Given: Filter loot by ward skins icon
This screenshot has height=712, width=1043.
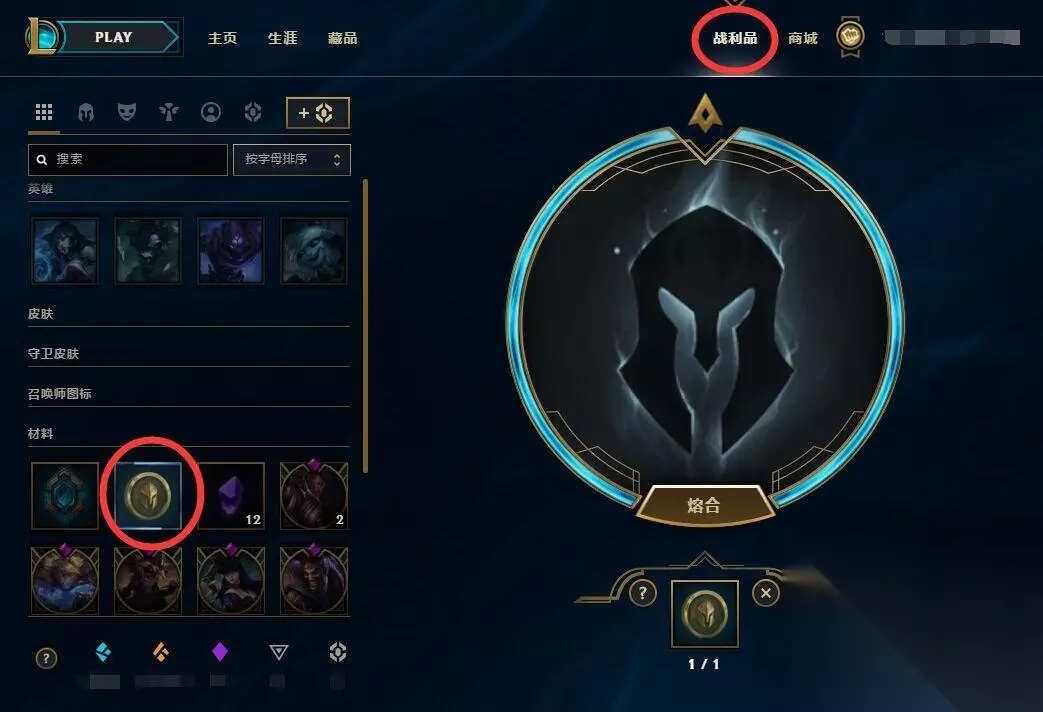Looking at the screenshot, I should tap(169, 112).
